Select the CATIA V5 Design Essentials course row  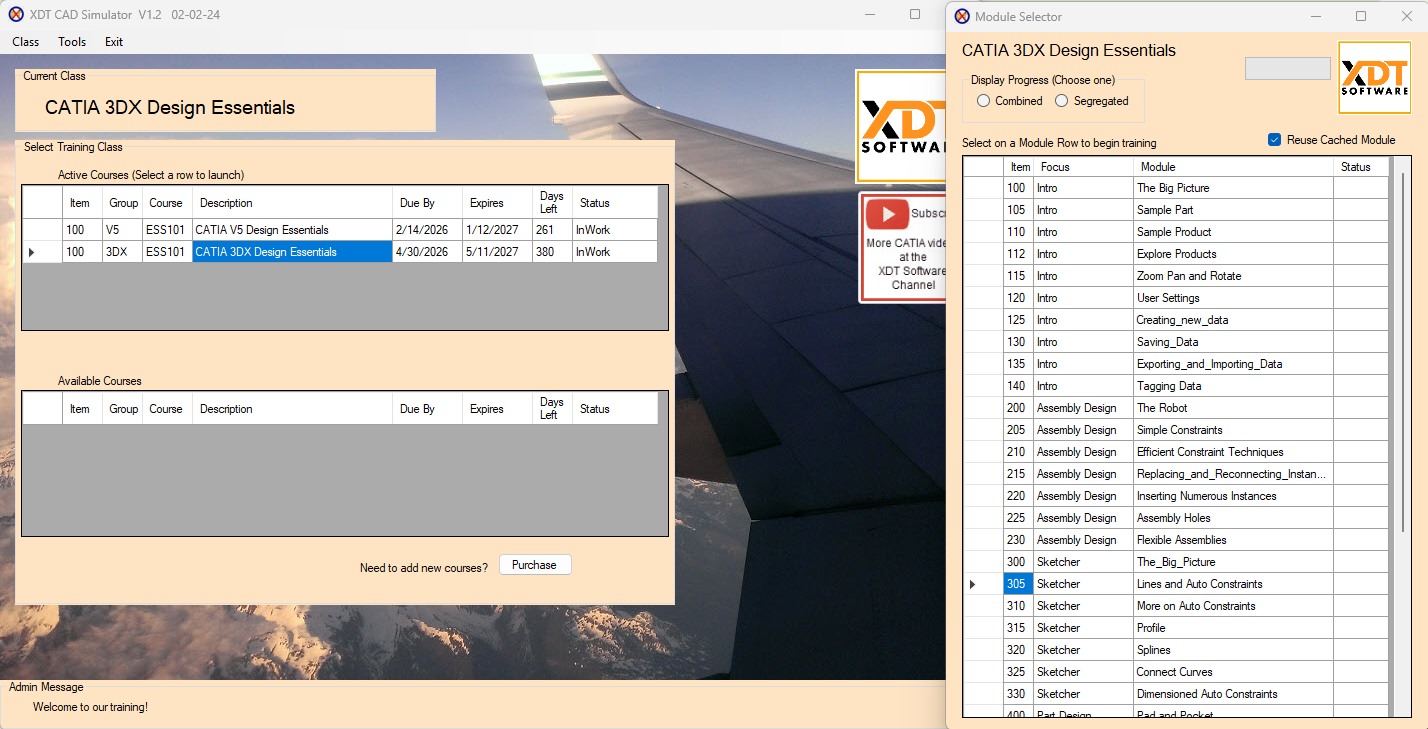pyautogui.click(x=340, y=230)
